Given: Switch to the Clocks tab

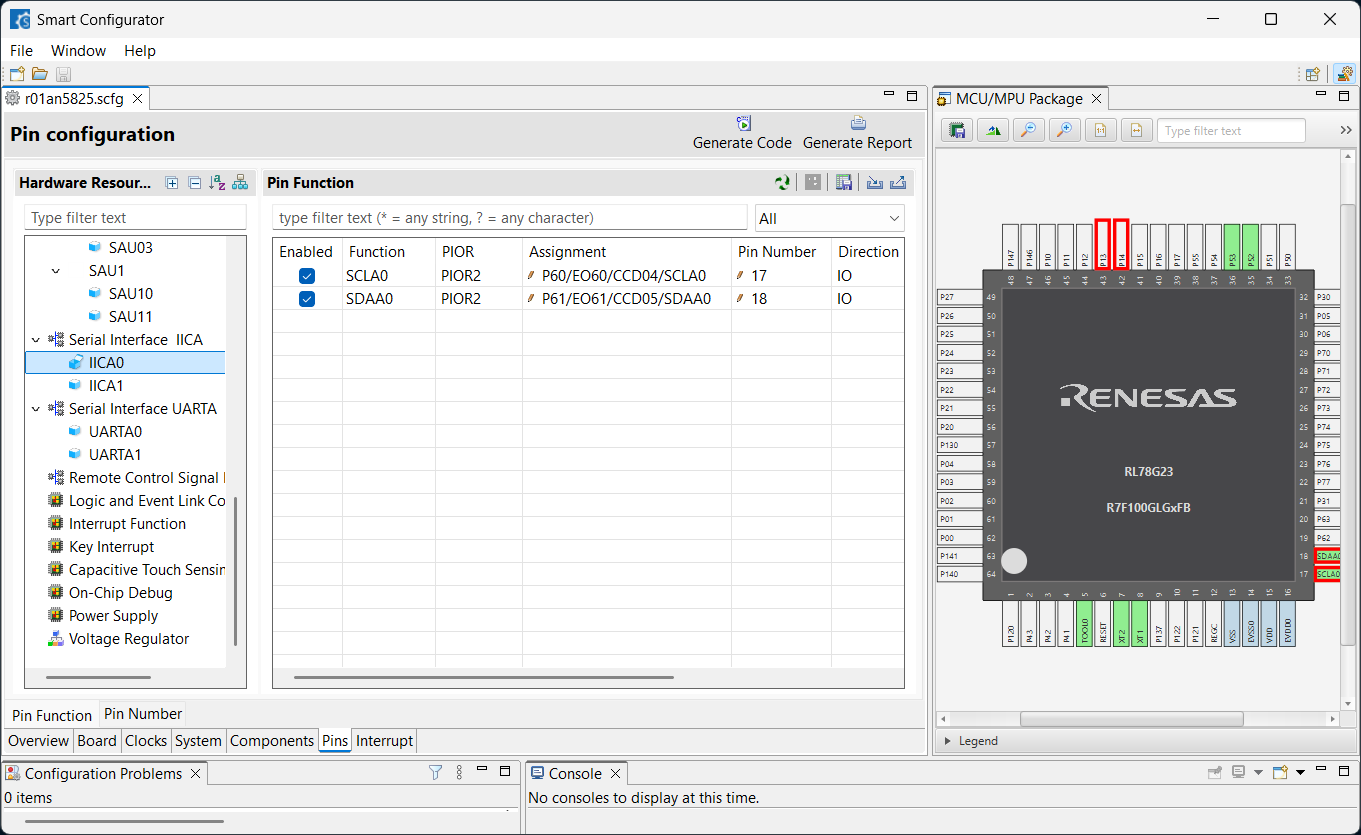Looking at the screenshot, I should pos(146,741).
